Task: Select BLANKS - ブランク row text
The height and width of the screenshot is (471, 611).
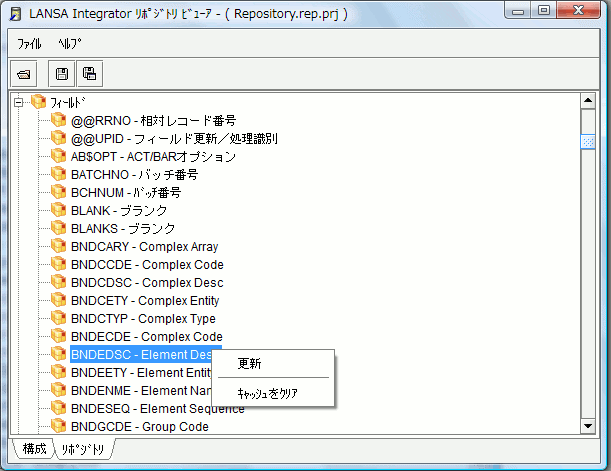Action: [x=123, y=228]
